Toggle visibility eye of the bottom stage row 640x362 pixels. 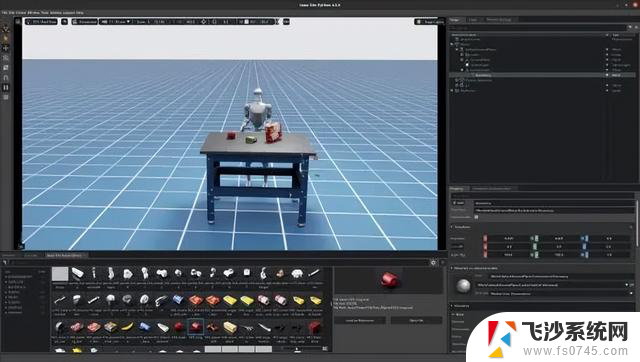(x=607, y=91)
